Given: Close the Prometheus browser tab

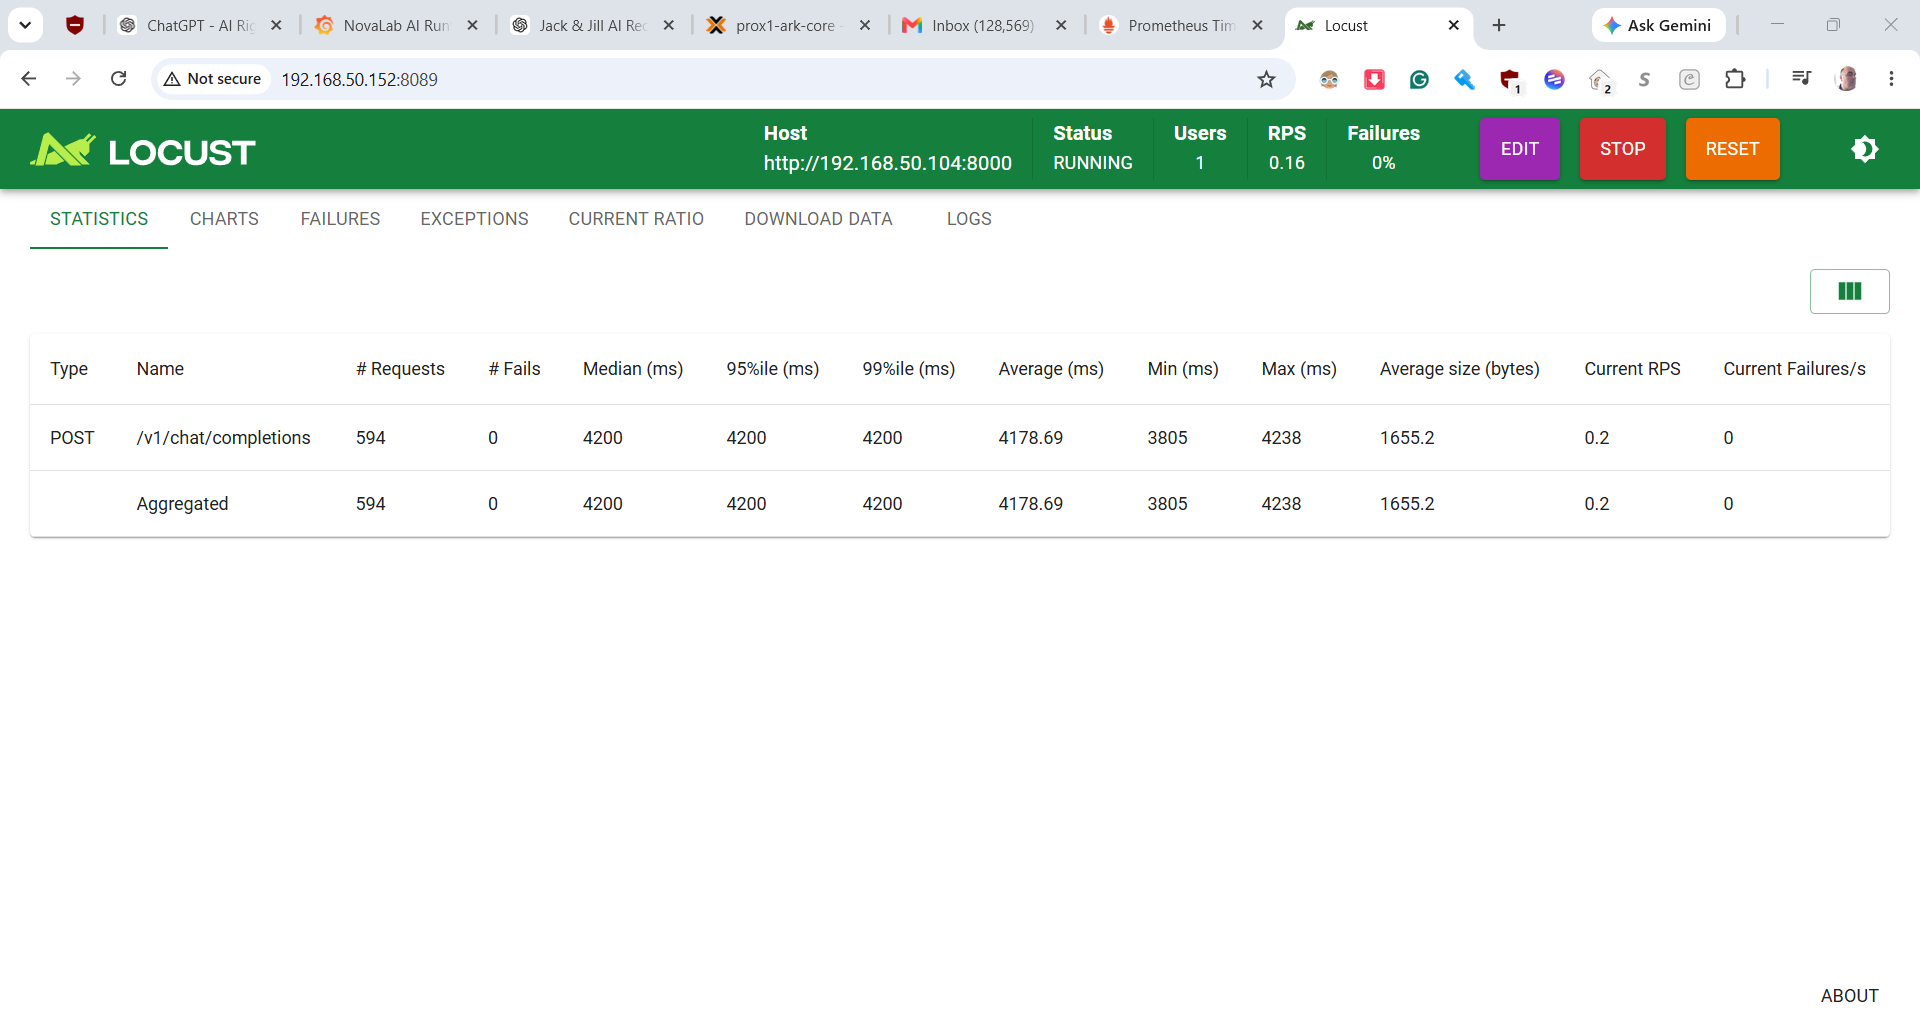Looking at the screenshot, I should point(1257,25).
